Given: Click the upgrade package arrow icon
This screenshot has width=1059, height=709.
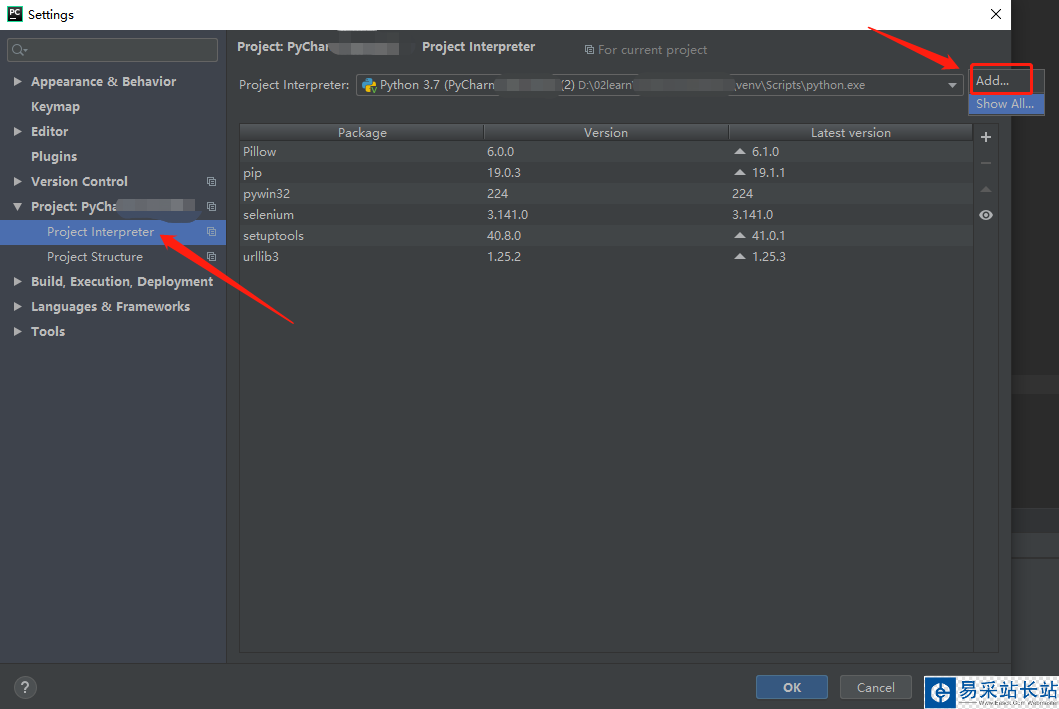Looking at the screenshot, I should 985,189.
